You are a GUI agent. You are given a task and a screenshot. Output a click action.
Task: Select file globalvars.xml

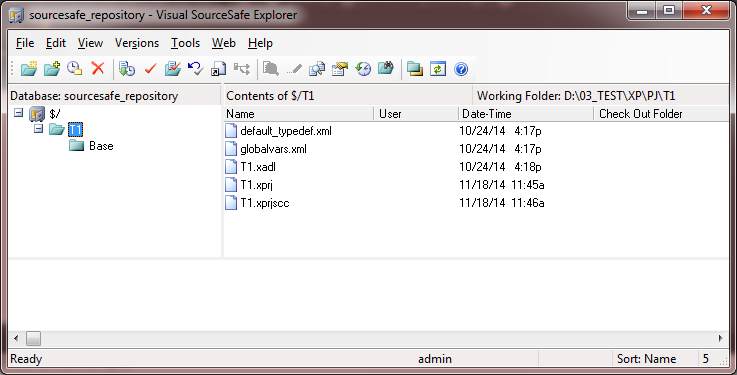(x=273, y=149)
